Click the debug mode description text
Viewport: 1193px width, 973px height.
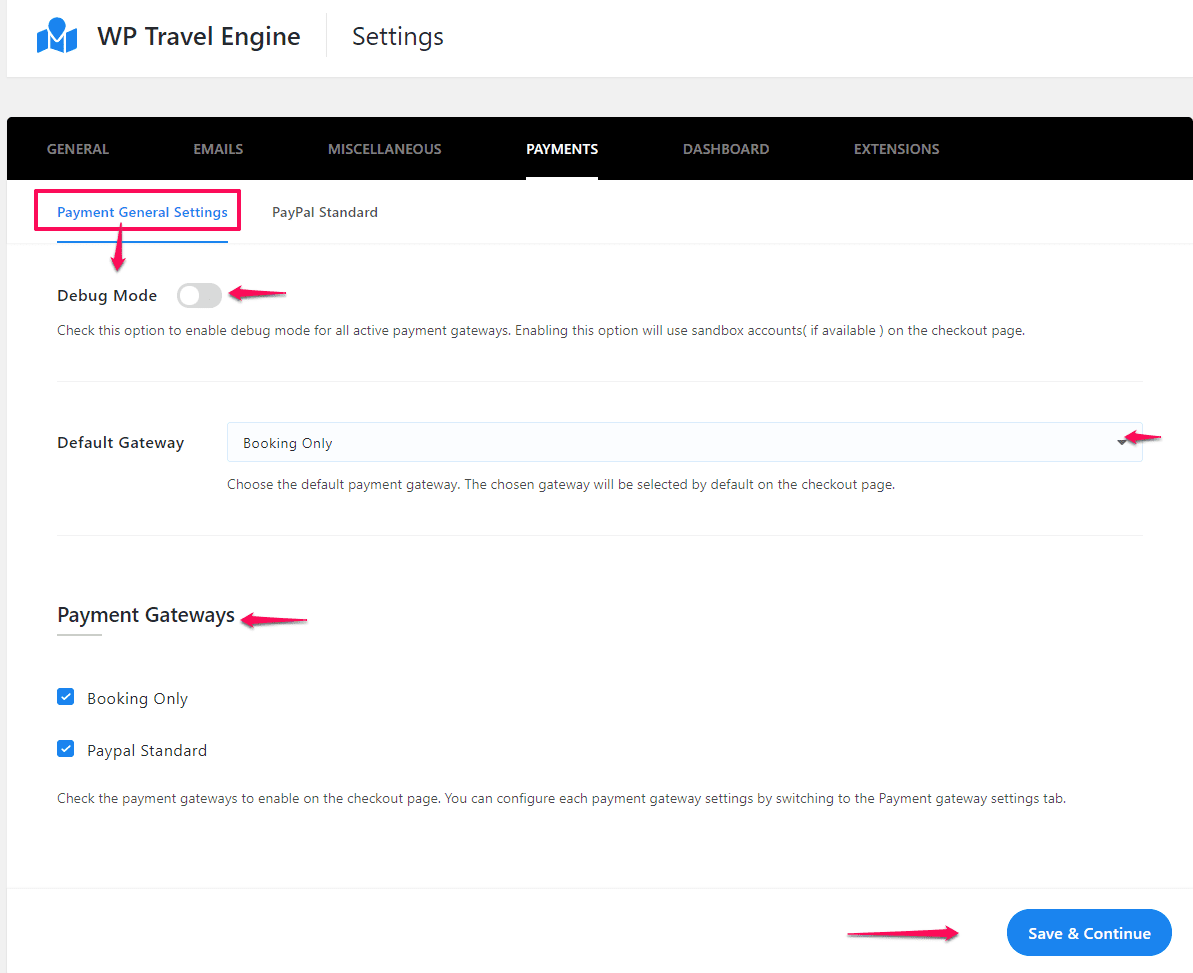coord(541,330)
